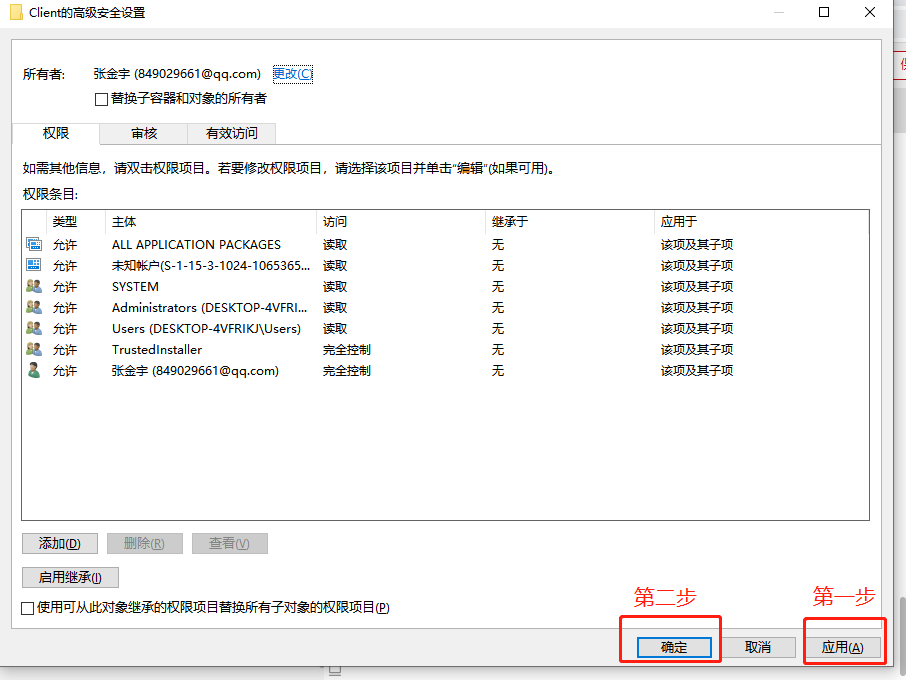The height and width of the screenshot is (680, 906).
Task: Select the TrustedInstaller principal entry
Action: (x=445, y=350)
